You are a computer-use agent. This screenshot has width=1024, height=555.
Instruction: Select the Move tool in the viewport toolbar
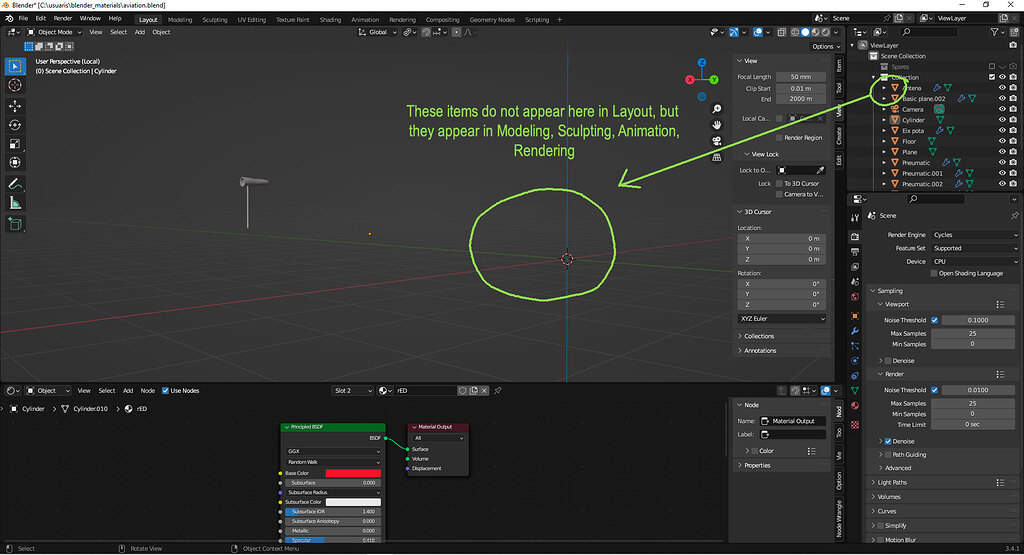(15, 105)
